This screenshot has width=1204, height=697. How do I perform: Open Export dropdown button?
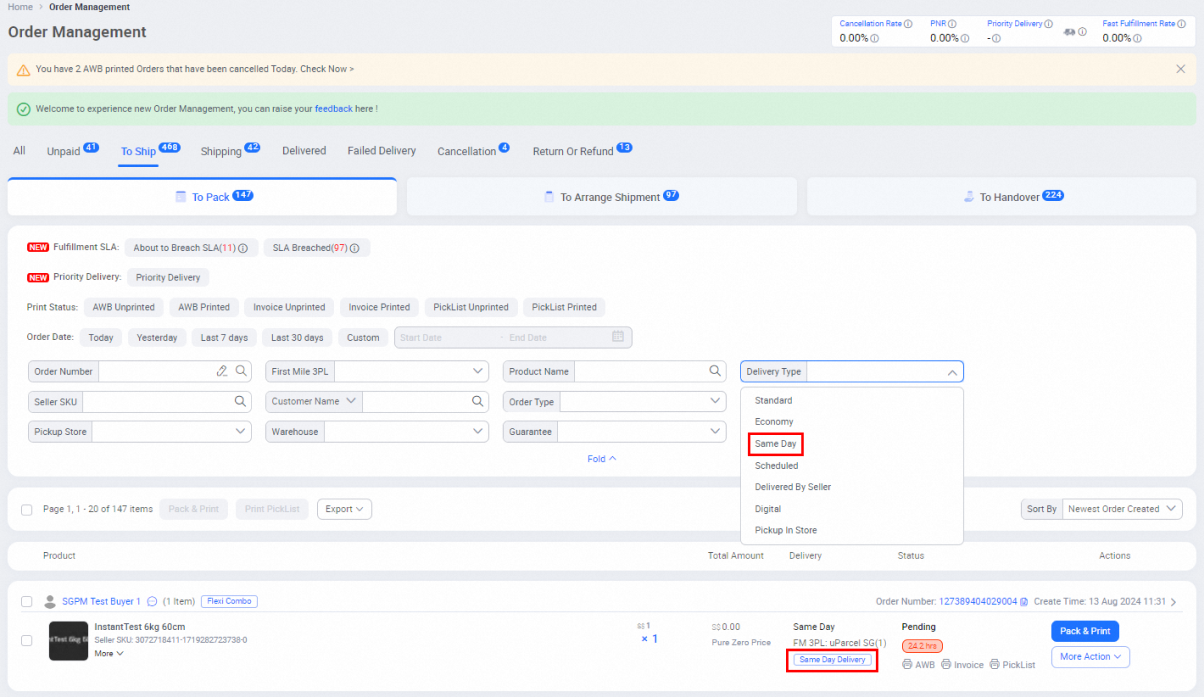pos(344,509)
